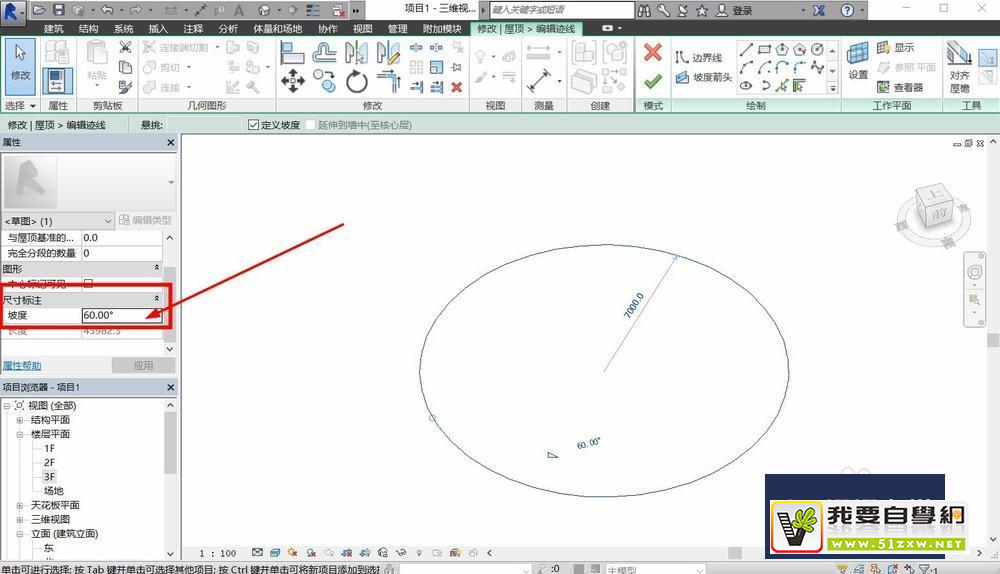Open the 结构 ribbon tab

[88, 29]
